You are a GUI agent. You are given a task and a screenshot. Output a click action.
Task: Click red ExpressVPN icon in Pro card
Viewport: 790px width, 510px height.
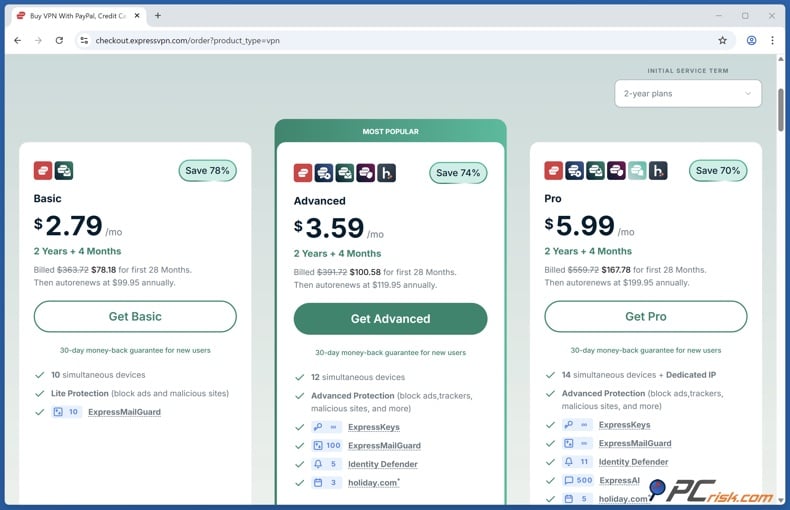click(553, 170)
